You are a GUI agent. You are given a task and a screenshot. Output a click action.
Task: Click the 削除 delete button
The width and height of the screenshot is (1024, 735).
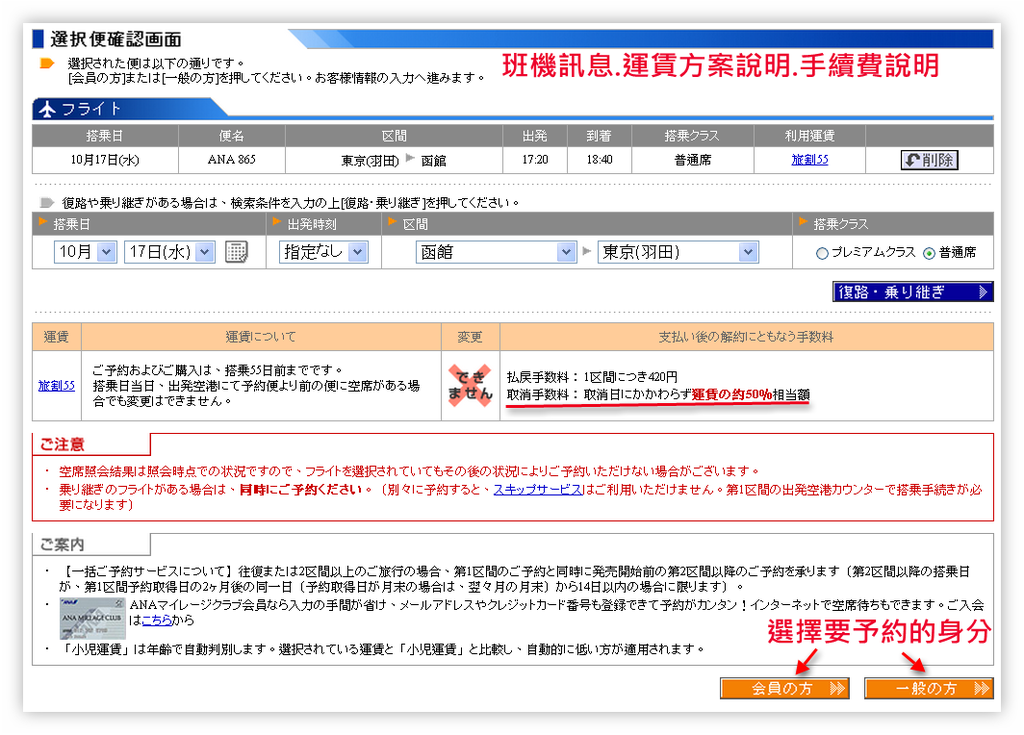click(929, 160)
